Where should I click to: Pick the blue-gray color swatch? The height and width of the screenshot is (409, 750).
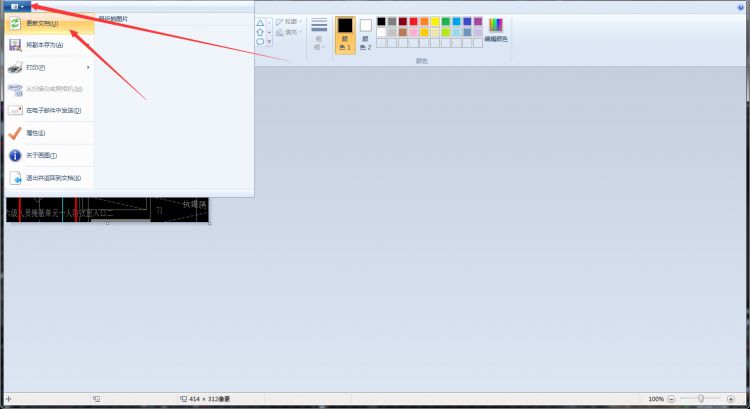(467, 33)
